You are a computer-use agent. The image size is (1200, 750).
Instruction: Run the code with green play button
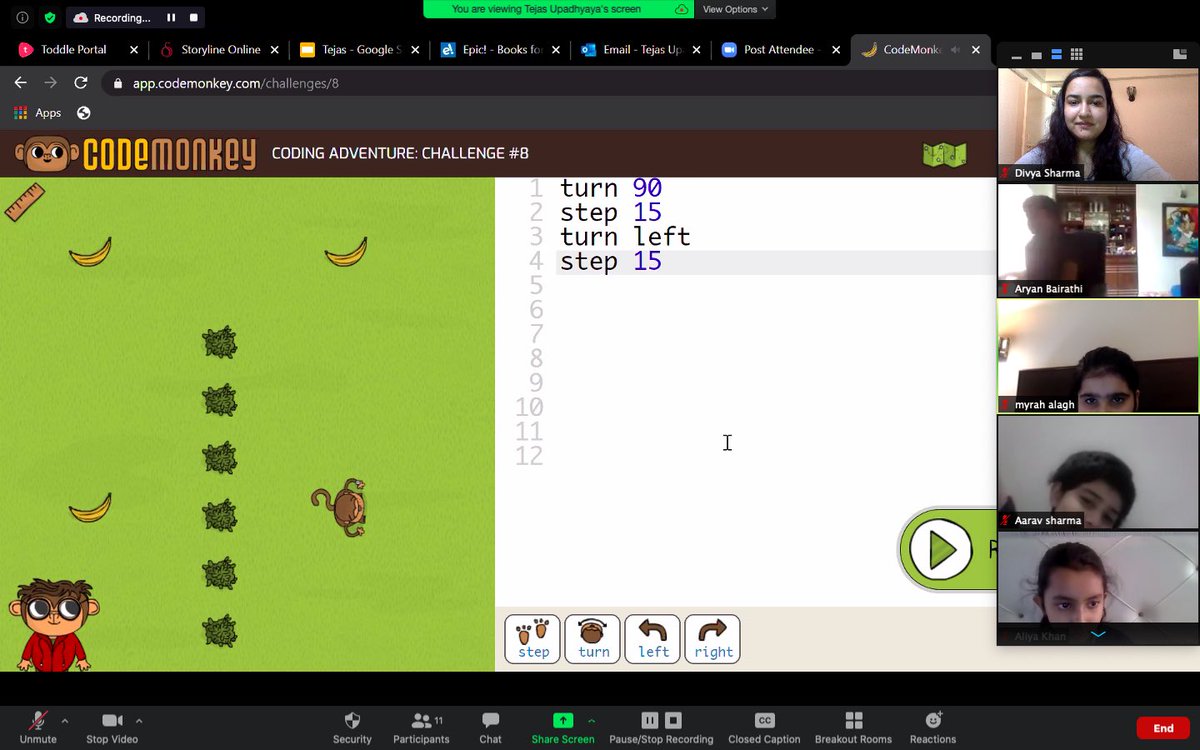pyautogui.click(x=941, y=549)
